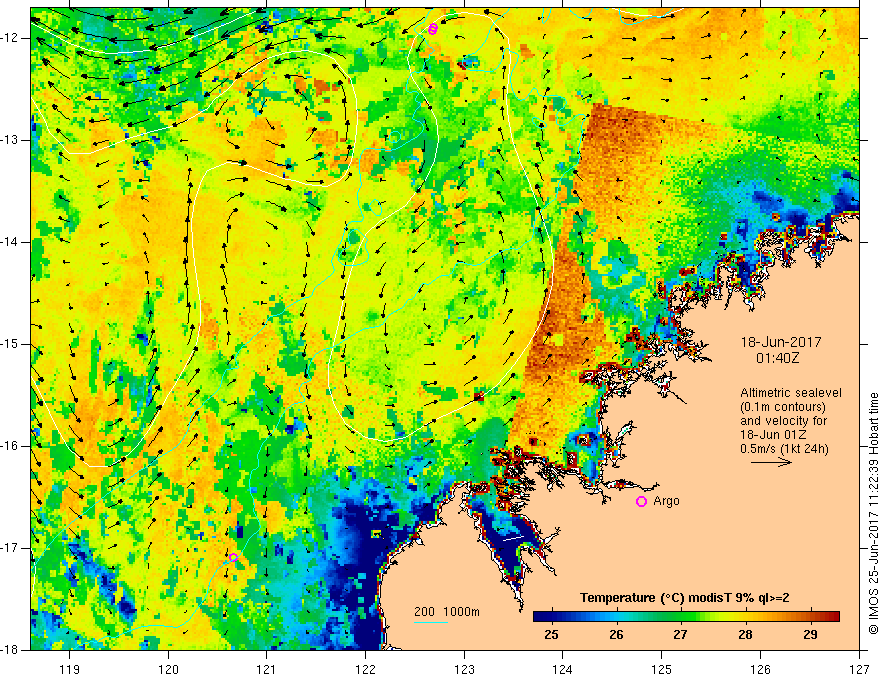Viewport: 880px width, 680px height.
Task: Click the -18 latitude axis label
Action: pyautogui.click(x=11, y=650)
